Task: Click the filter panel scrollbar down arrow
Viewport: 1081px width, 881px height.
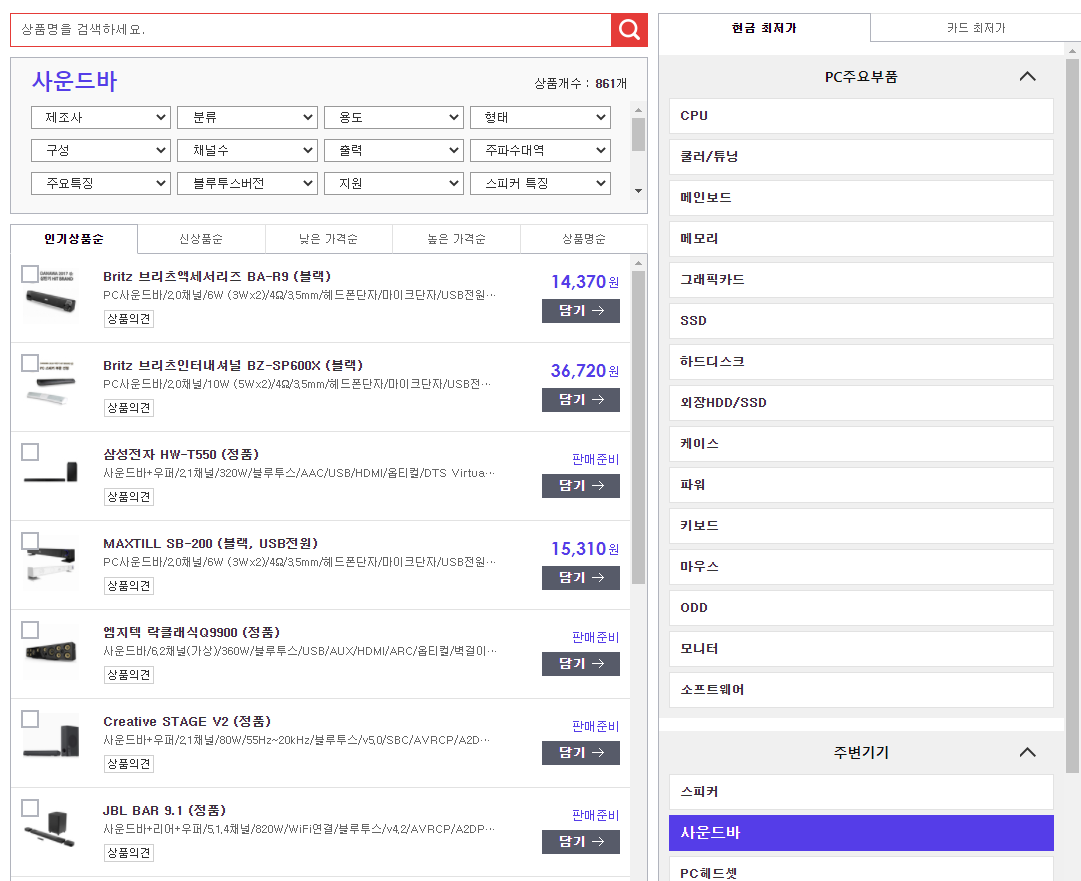Action: click(638, 191)
